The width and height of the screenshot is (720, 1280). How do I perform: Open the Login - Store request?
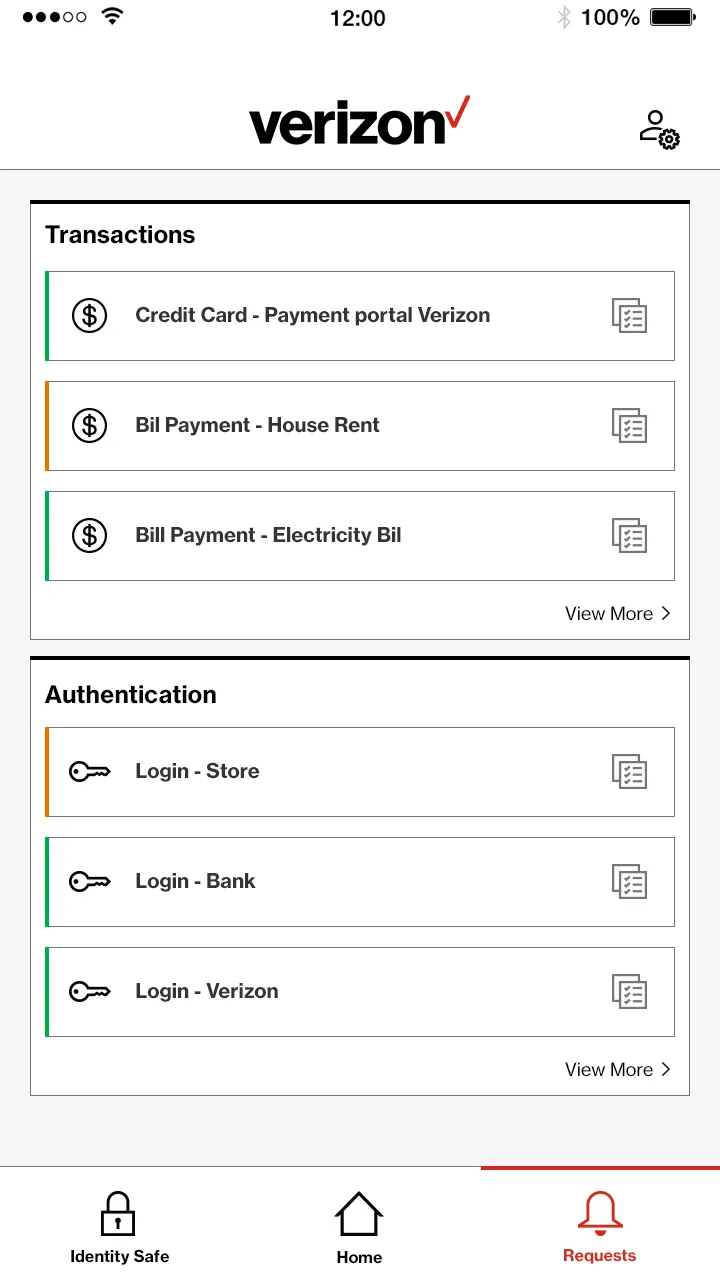click(x=197, y=772)
